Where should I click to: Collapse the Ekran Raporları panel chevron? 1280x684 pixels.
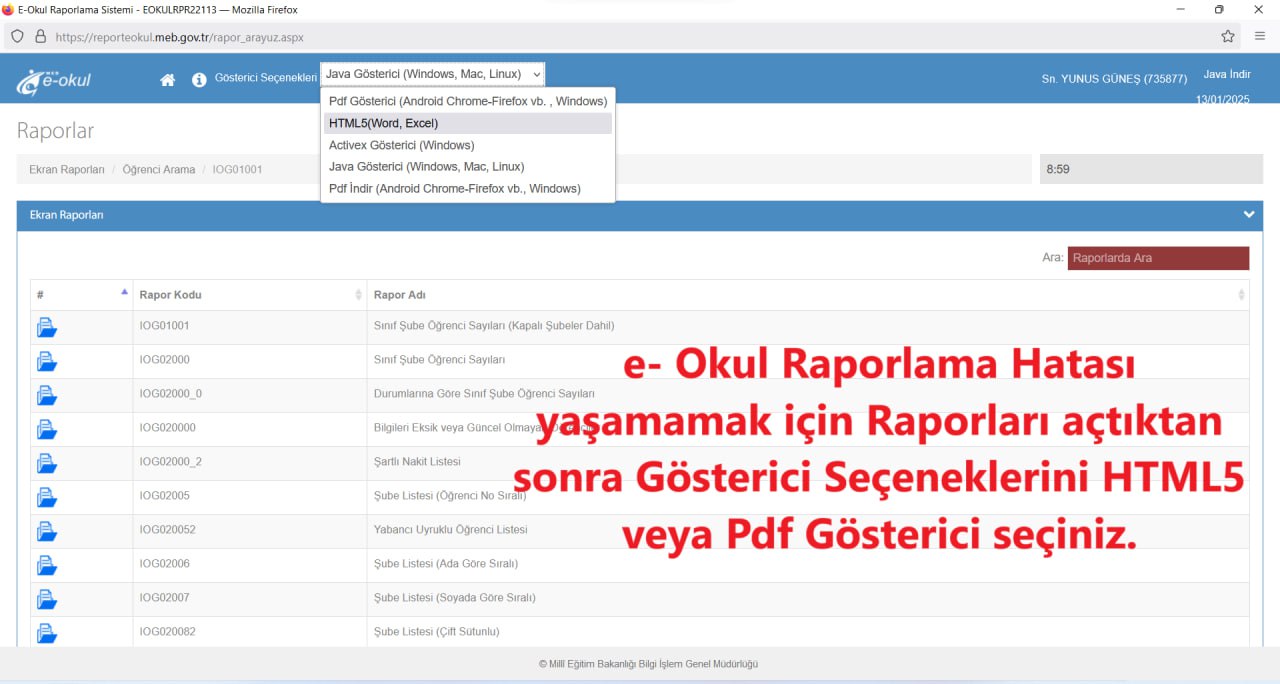tap(1248, 214)
